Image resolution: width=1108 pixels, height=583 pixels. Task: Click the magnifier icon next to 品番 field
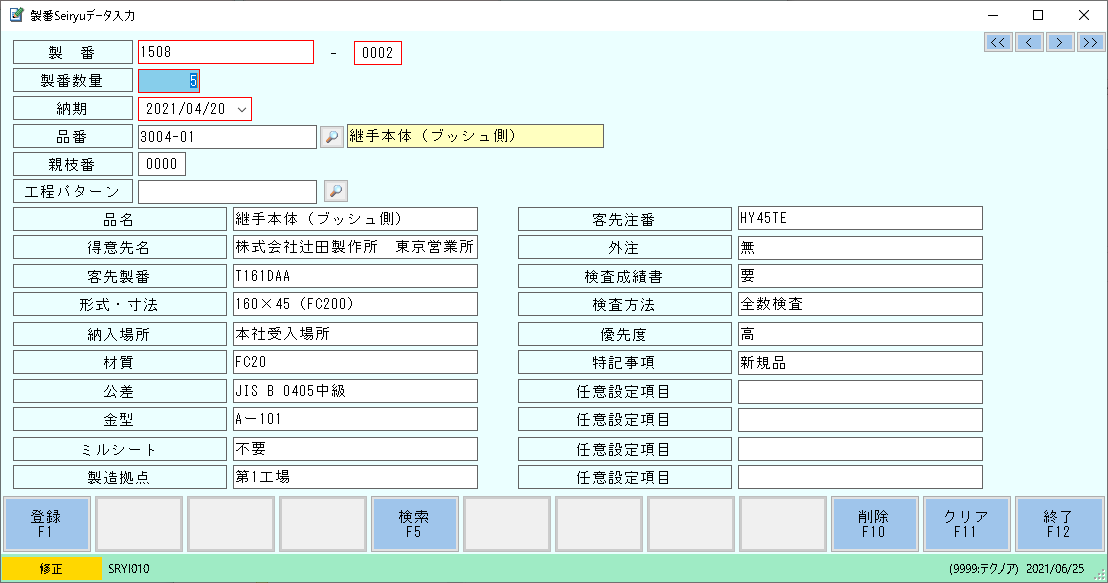[331, 137]
